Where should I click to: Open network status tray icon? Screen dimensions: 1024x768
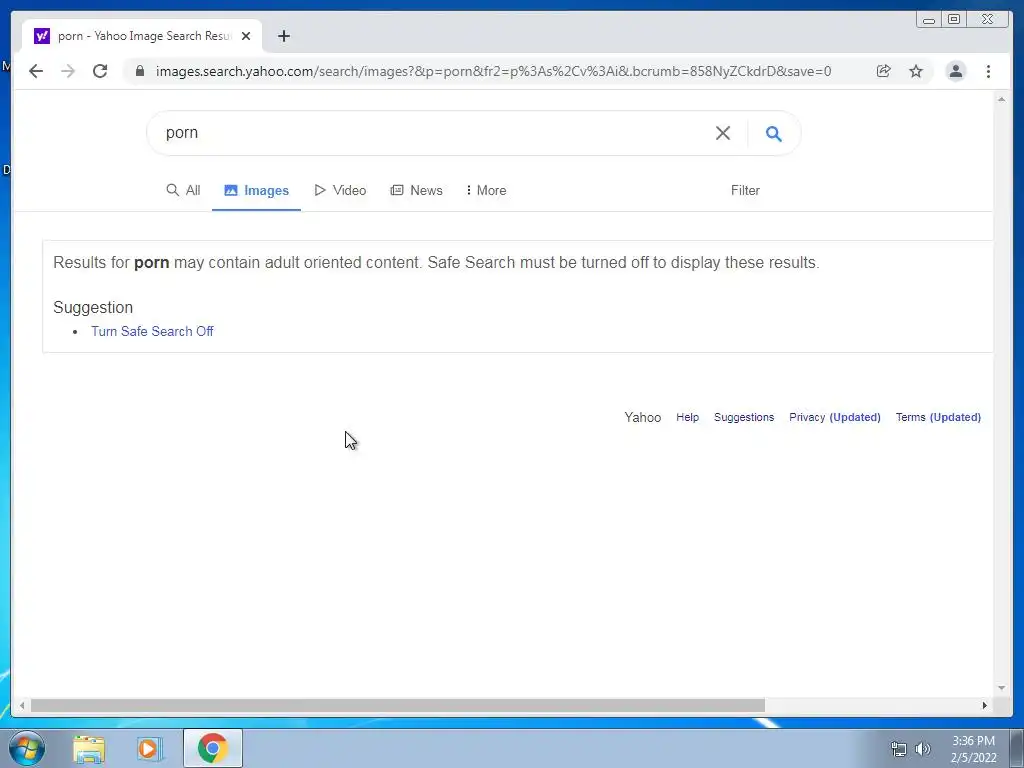[x=899, y=749]
